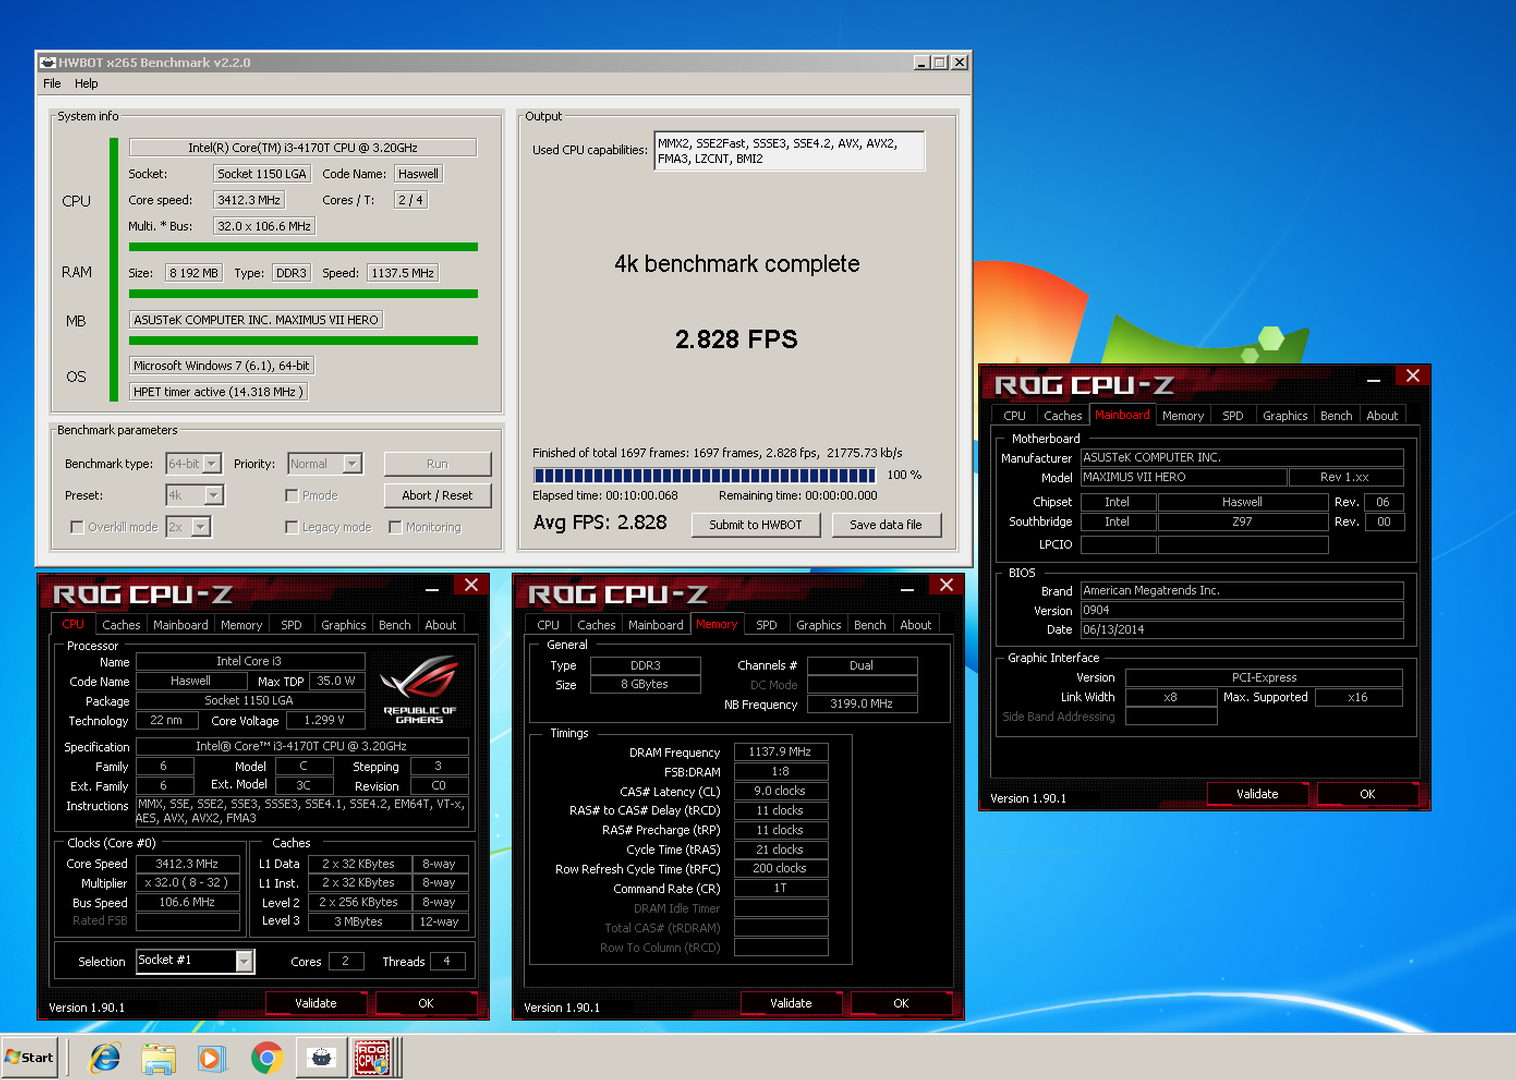The height and width of the screenshot is (1080, 1516).
Task: Click the Core Speed 3412.3 MHz value in CPU-Z
Action: click(x=187, y=864)
